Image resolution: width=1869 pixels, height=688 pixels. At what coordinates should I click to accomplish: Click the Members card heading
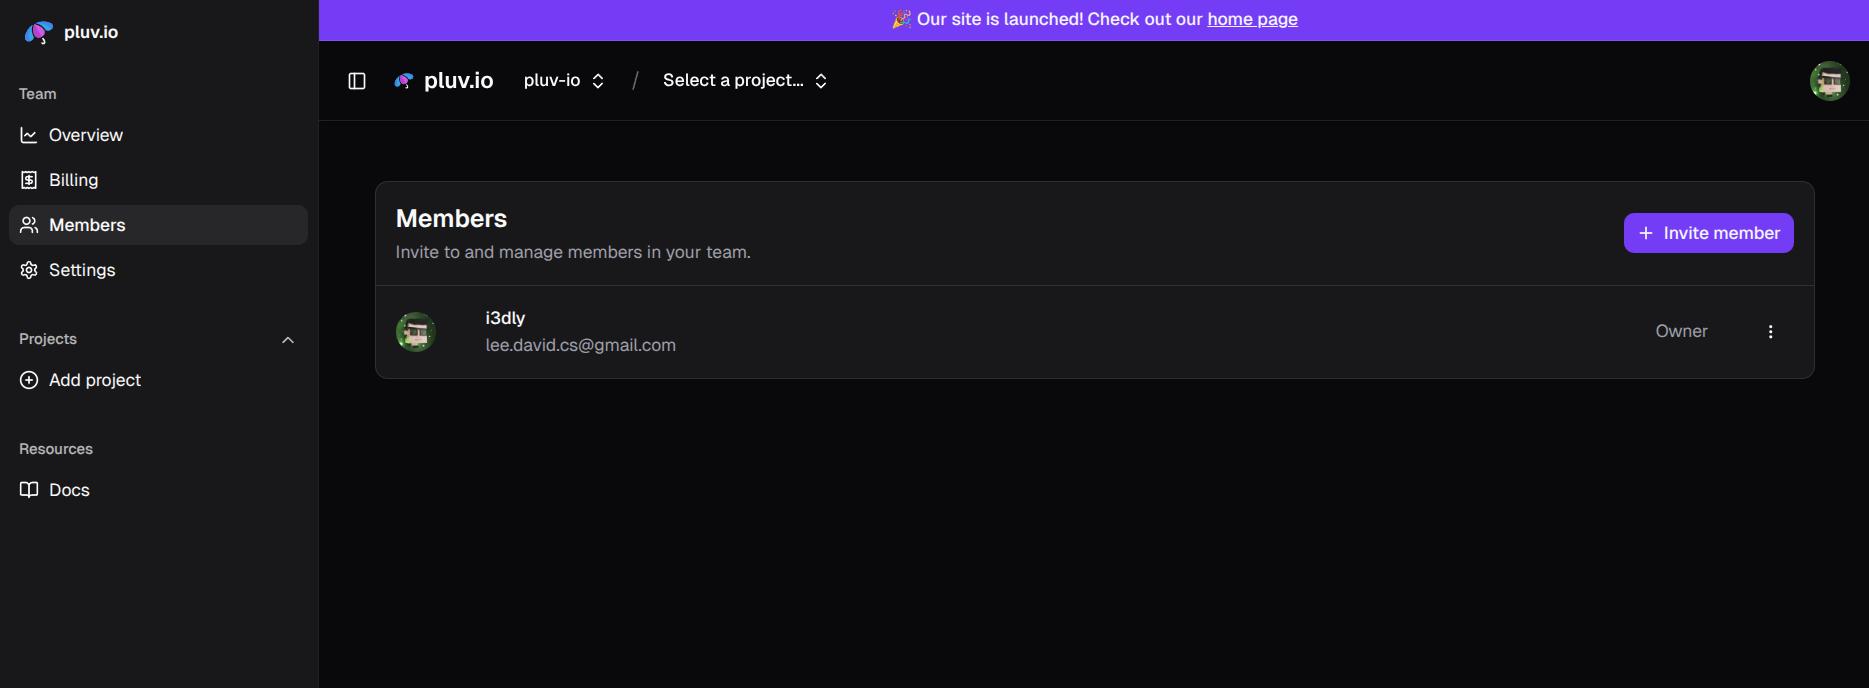(451, 218)
